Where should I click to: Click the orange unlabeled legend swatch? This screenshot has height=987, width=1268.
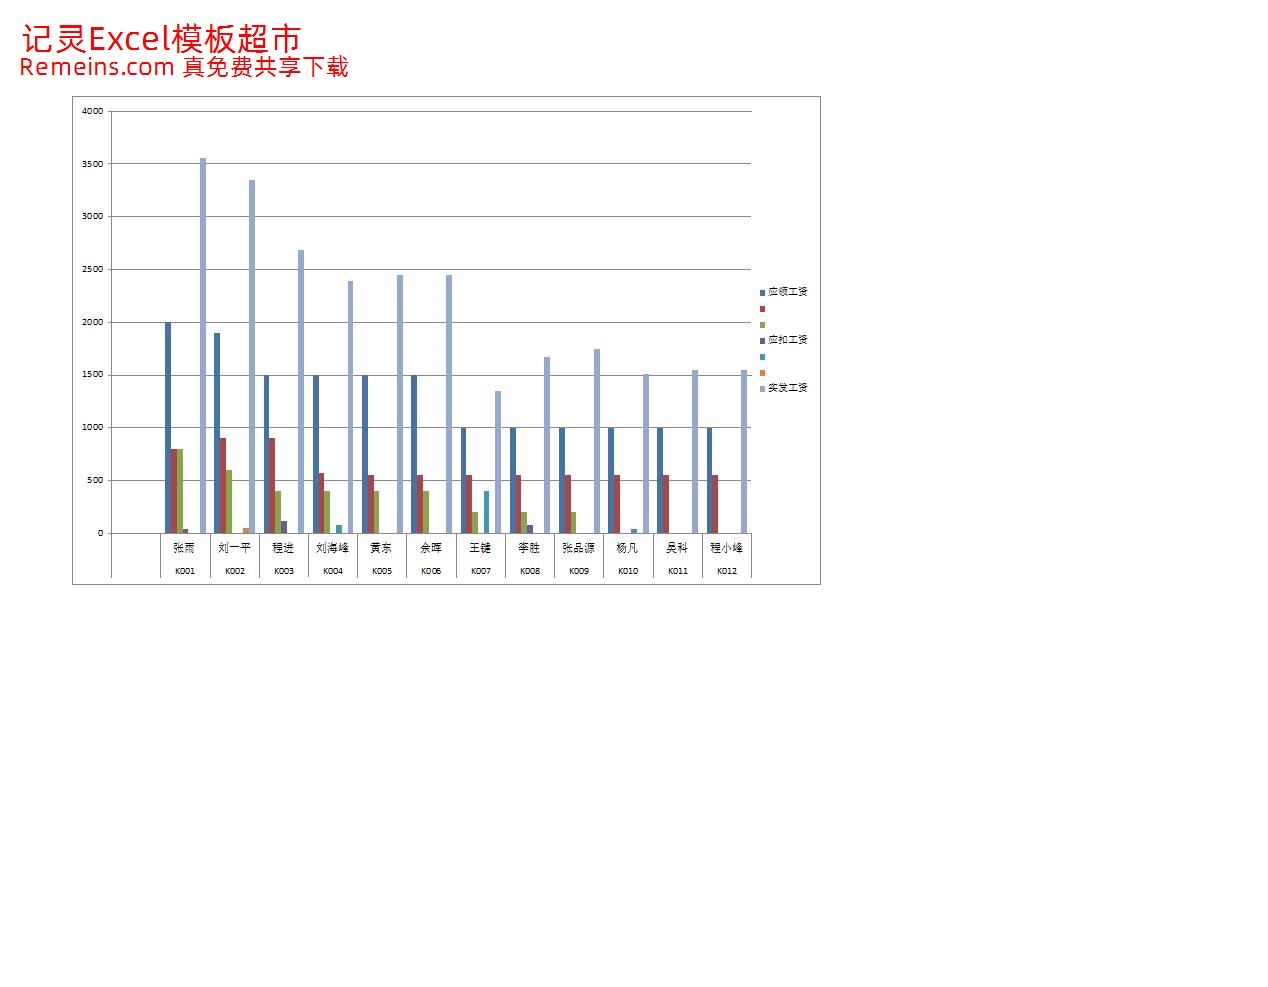click(762, 373)
